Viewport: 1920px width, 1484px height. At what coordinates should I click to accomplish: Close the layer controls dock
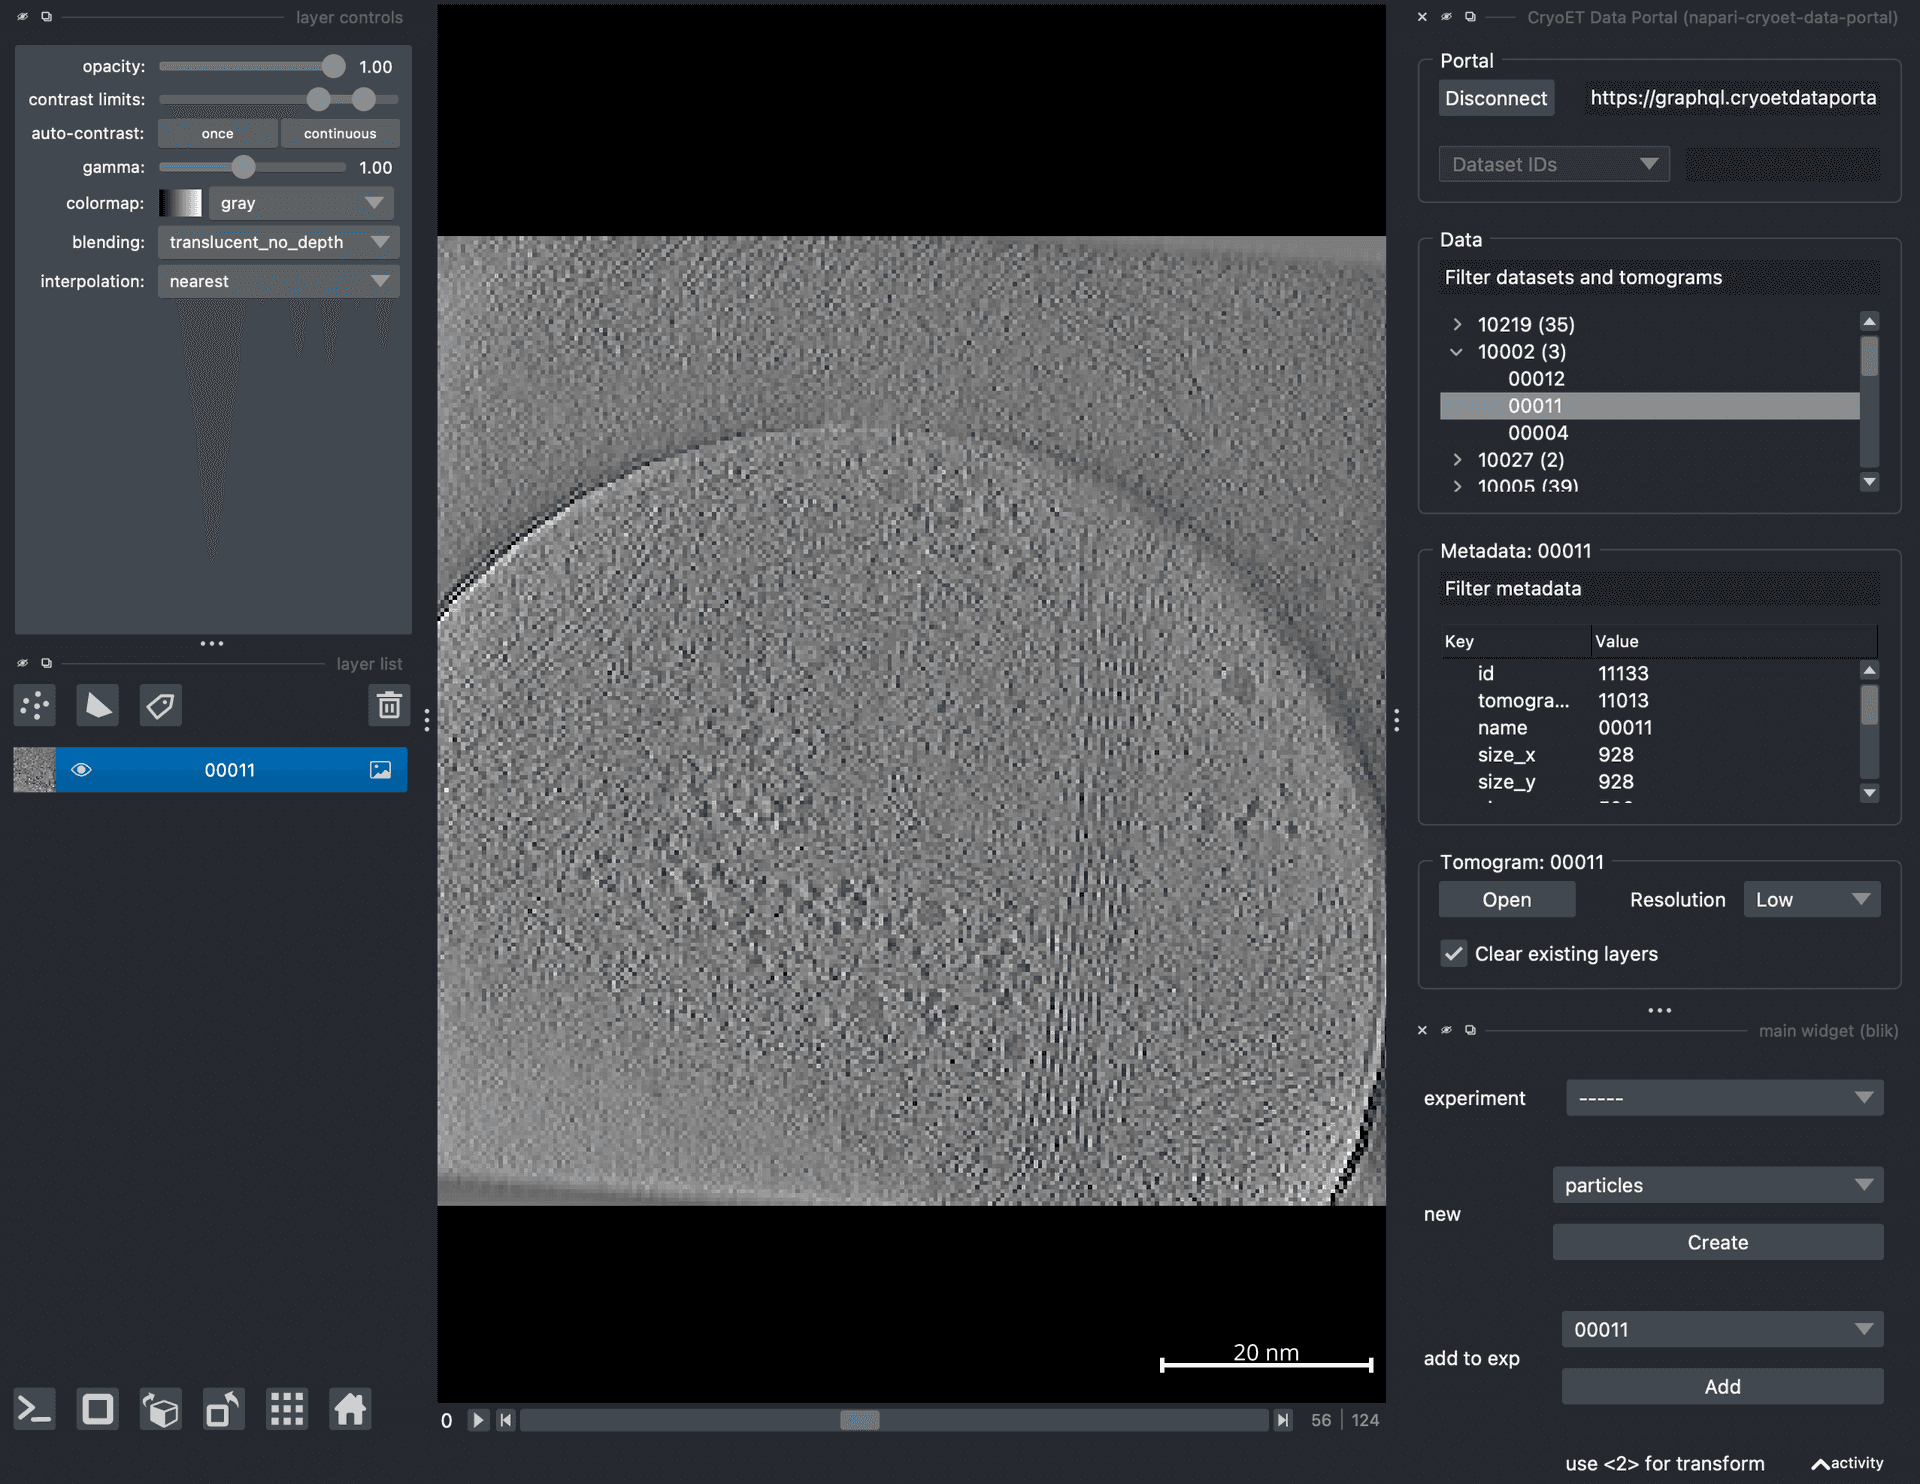[22, 17]
